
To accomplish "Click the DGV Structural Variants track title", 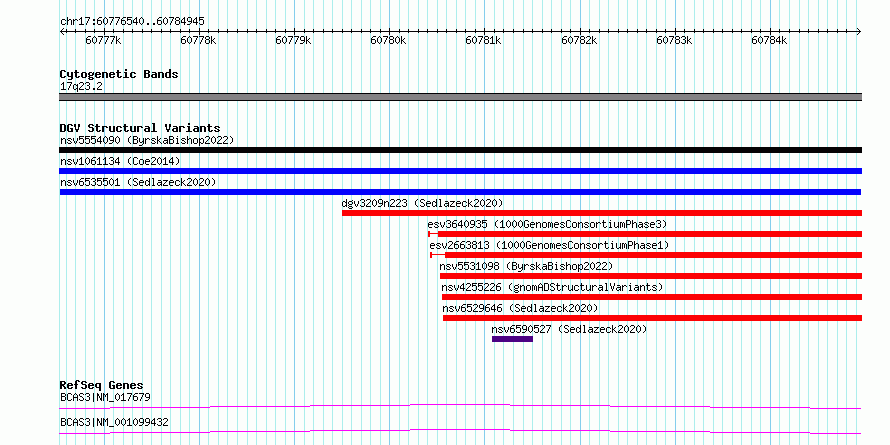I will 140,128.
